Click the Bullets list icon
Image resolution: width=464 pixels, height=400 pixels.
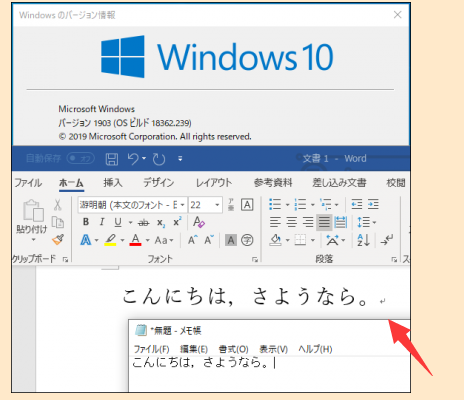tap(275, 204)
